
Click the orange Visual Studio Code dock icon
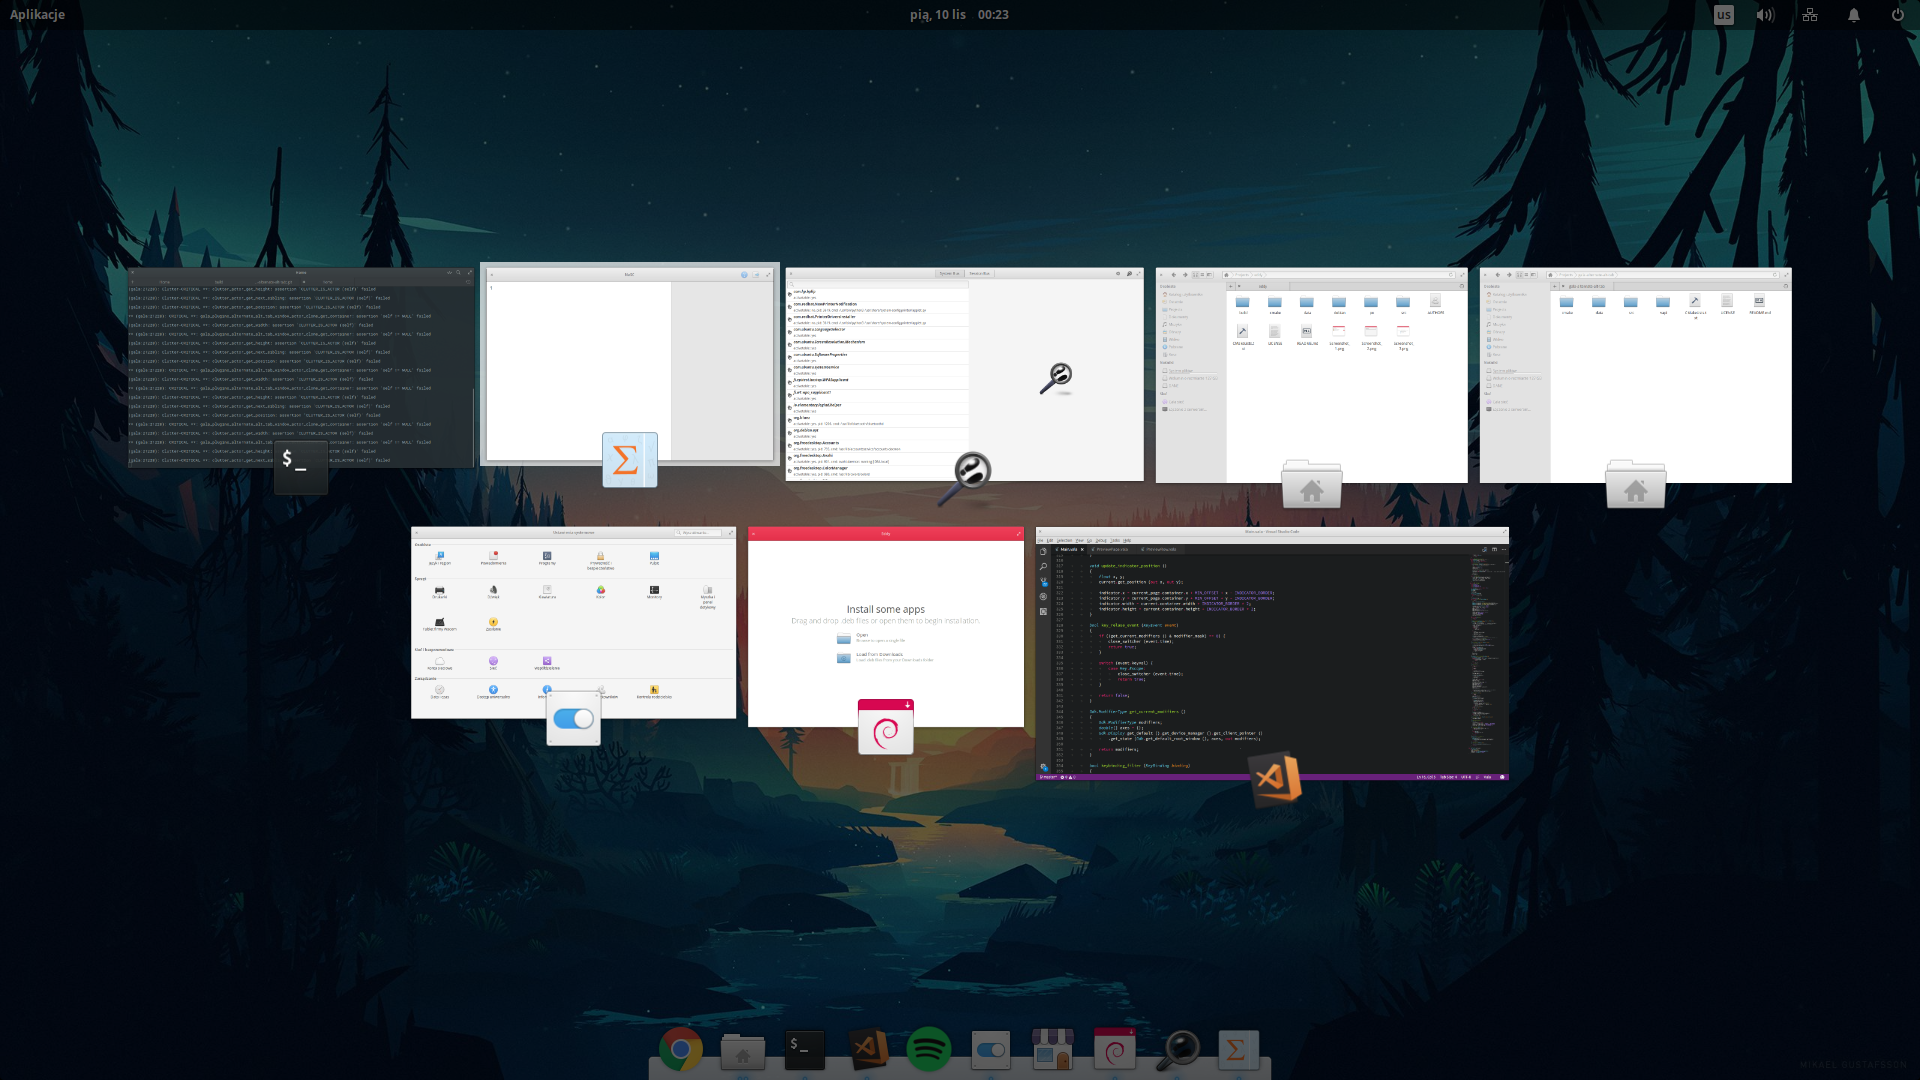click(867, 1050)
